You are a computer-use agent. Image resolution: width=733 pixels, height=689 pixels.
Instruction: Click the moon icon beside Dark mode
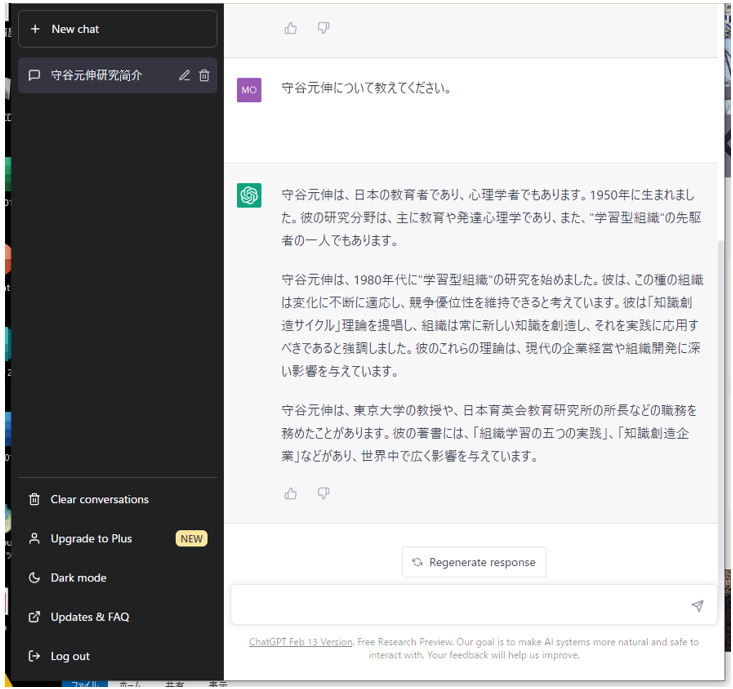(35, 578)
